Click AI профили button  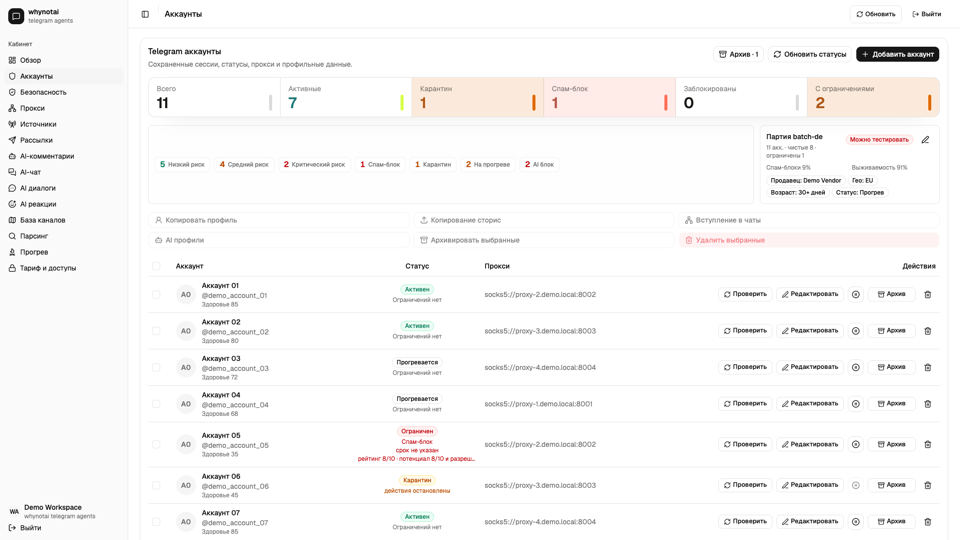tap(279, 240)
